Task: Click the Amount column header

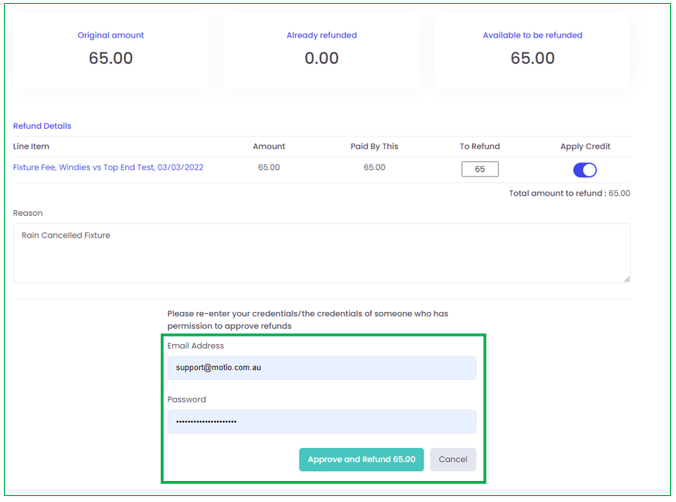Action: tap(269, 146)
